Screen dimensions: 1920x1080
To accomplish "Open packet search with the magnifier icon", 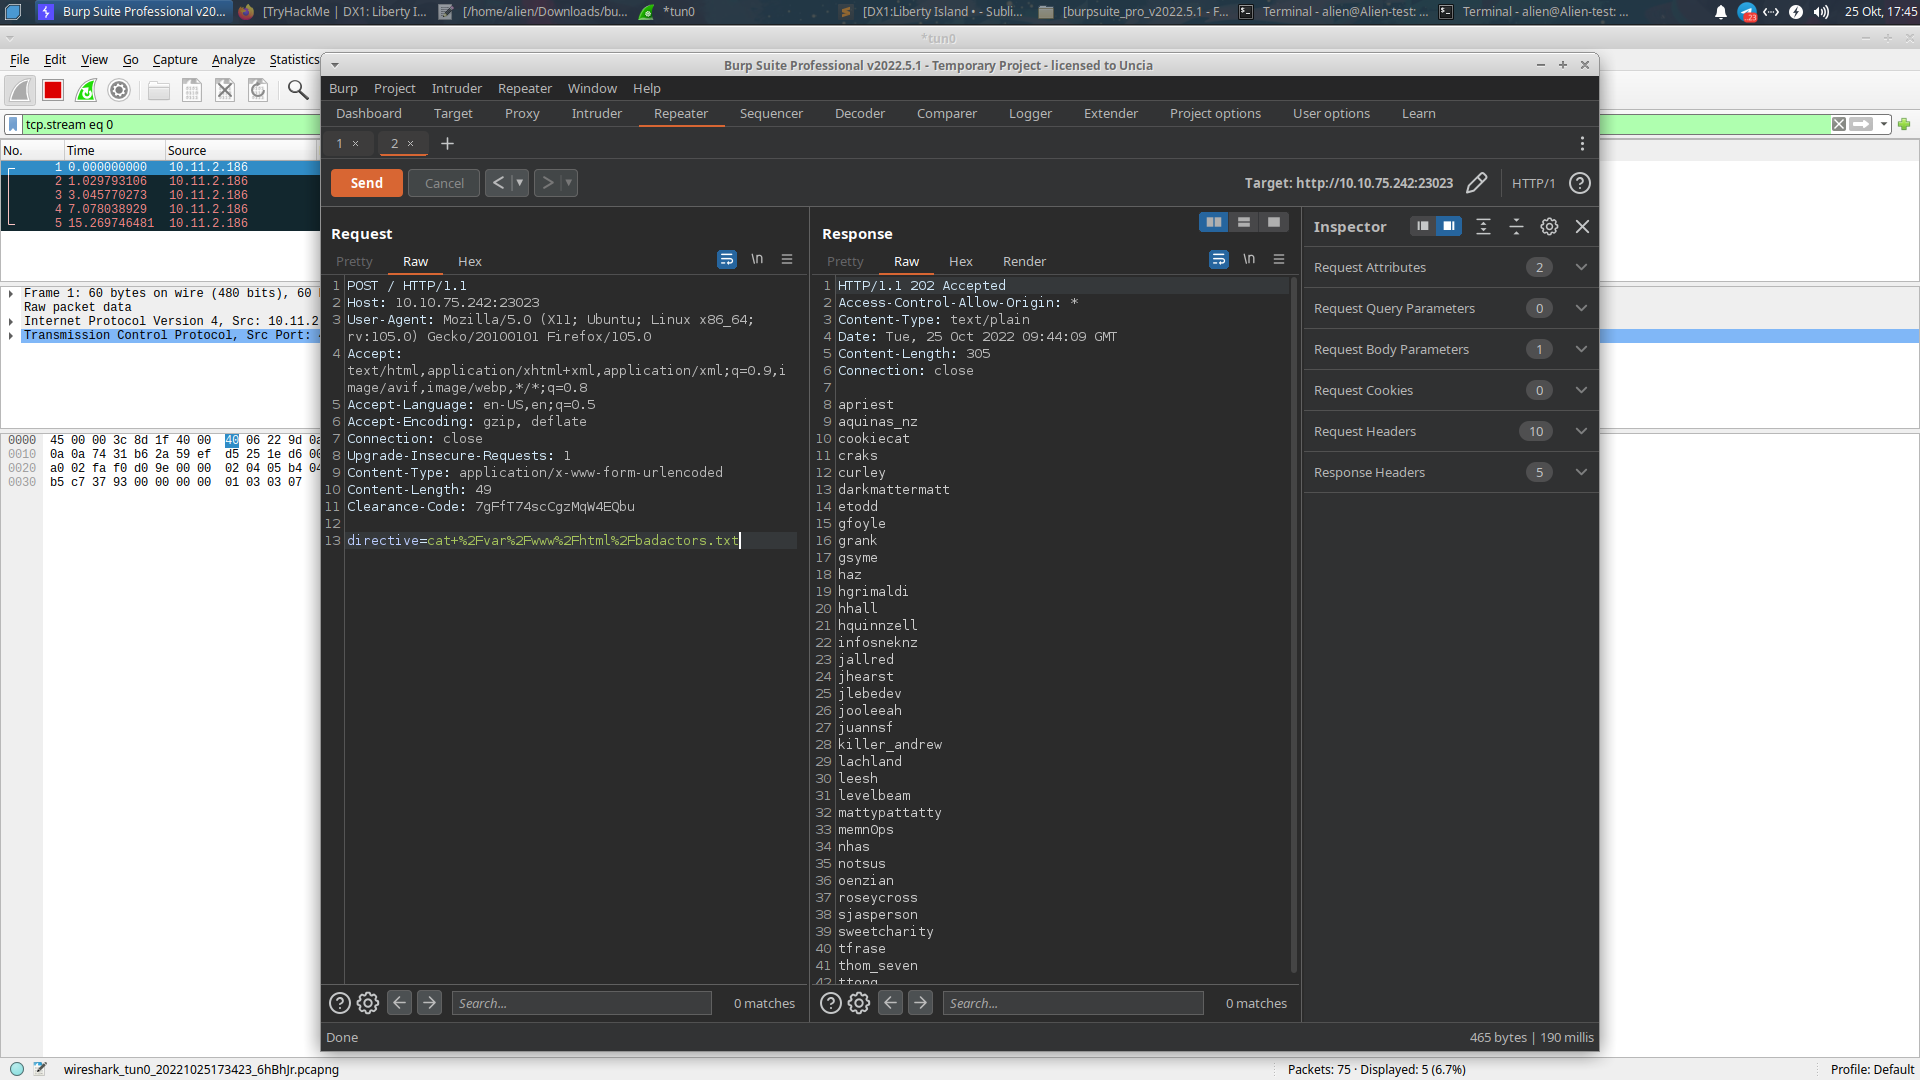I will click(x=297, y=90).
